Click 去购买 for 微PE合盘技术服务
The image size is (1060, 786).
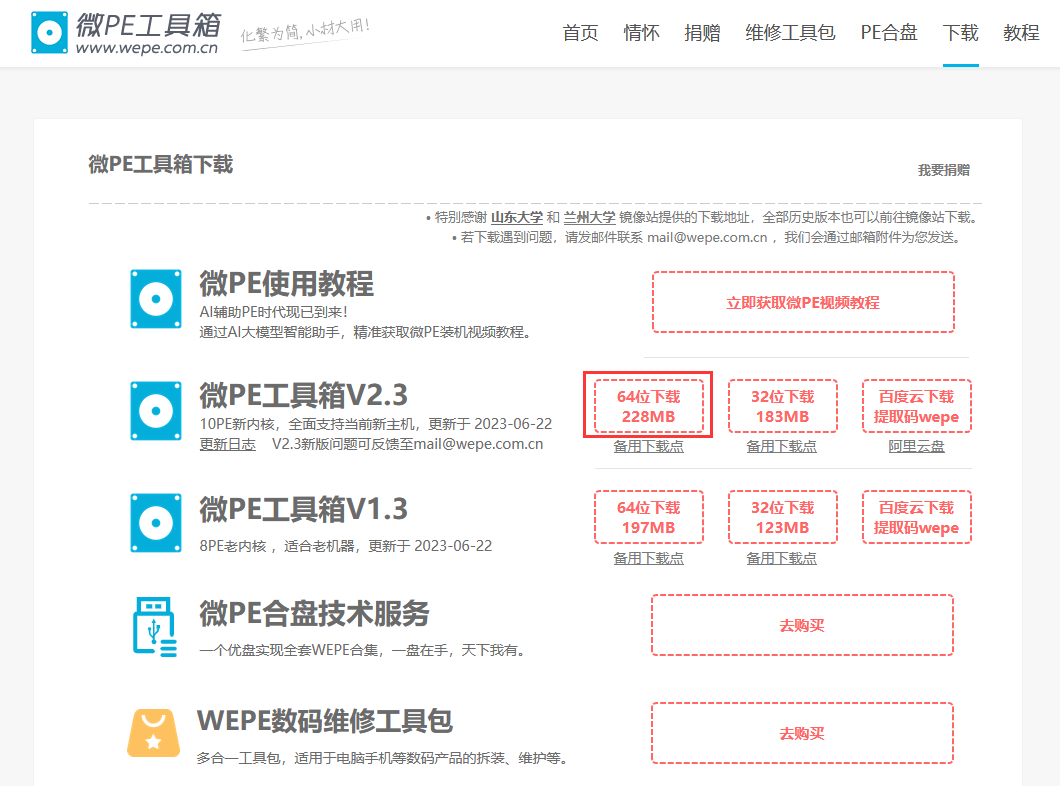(802, 625)
